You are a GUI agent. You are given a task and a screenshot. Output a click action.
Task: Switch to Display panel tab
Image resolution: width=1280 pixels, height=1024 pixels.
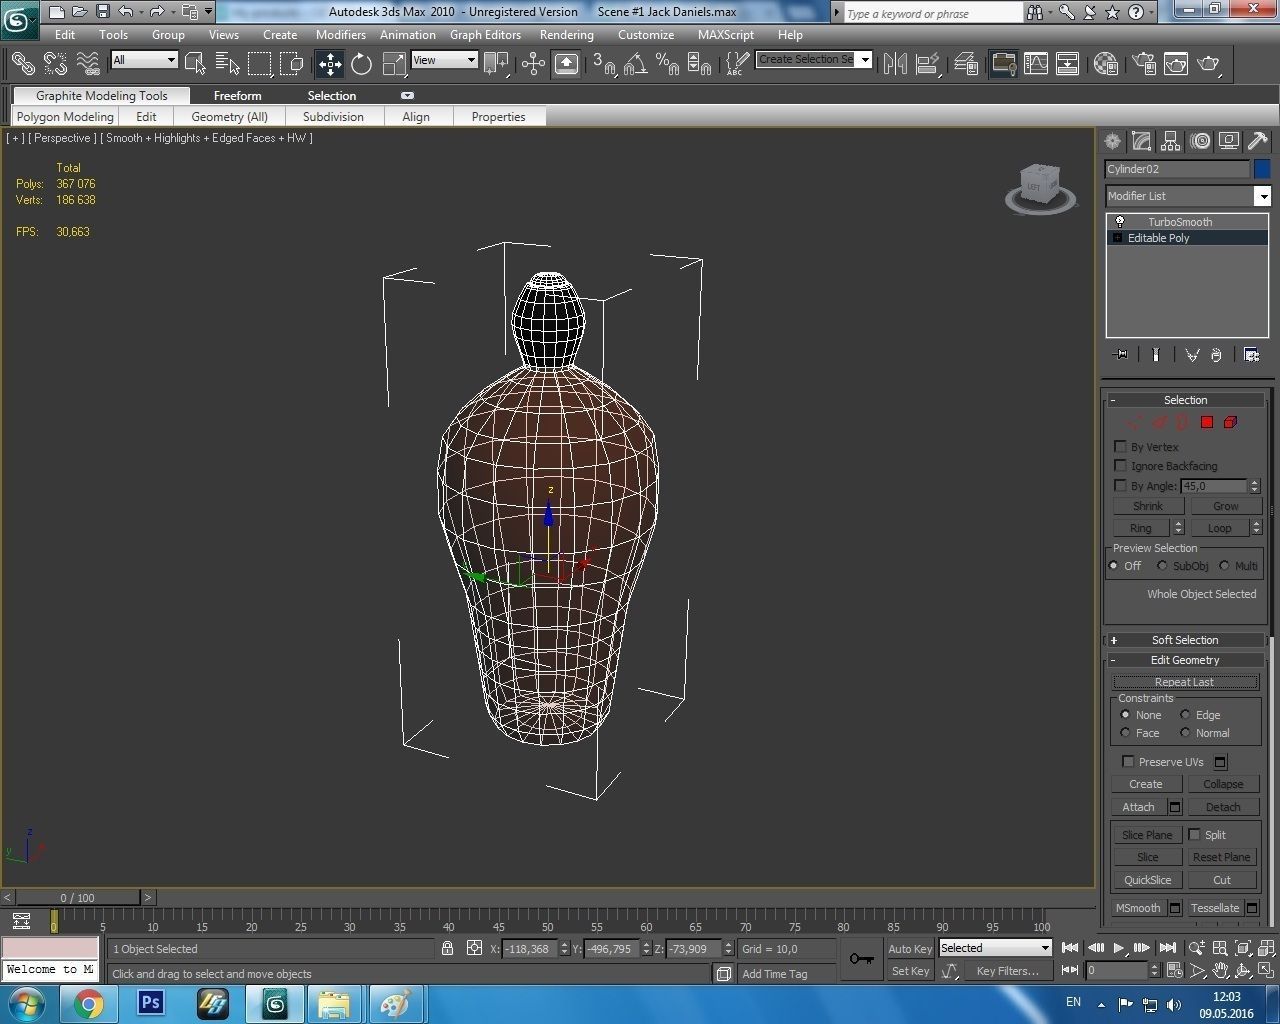[x=1229, y=141]
